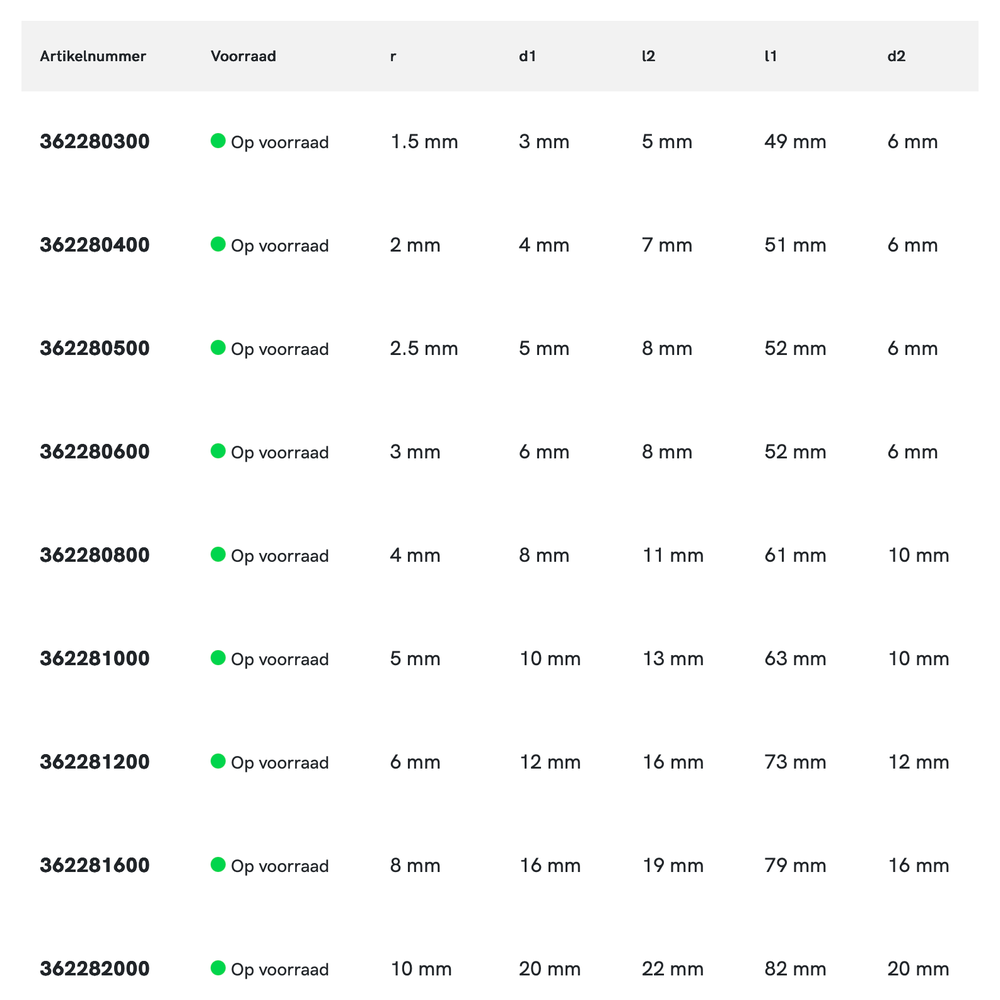Click the green stock dot for 362280800
This screenshot has width=1000, height=1000.
(x=218, y=554)
